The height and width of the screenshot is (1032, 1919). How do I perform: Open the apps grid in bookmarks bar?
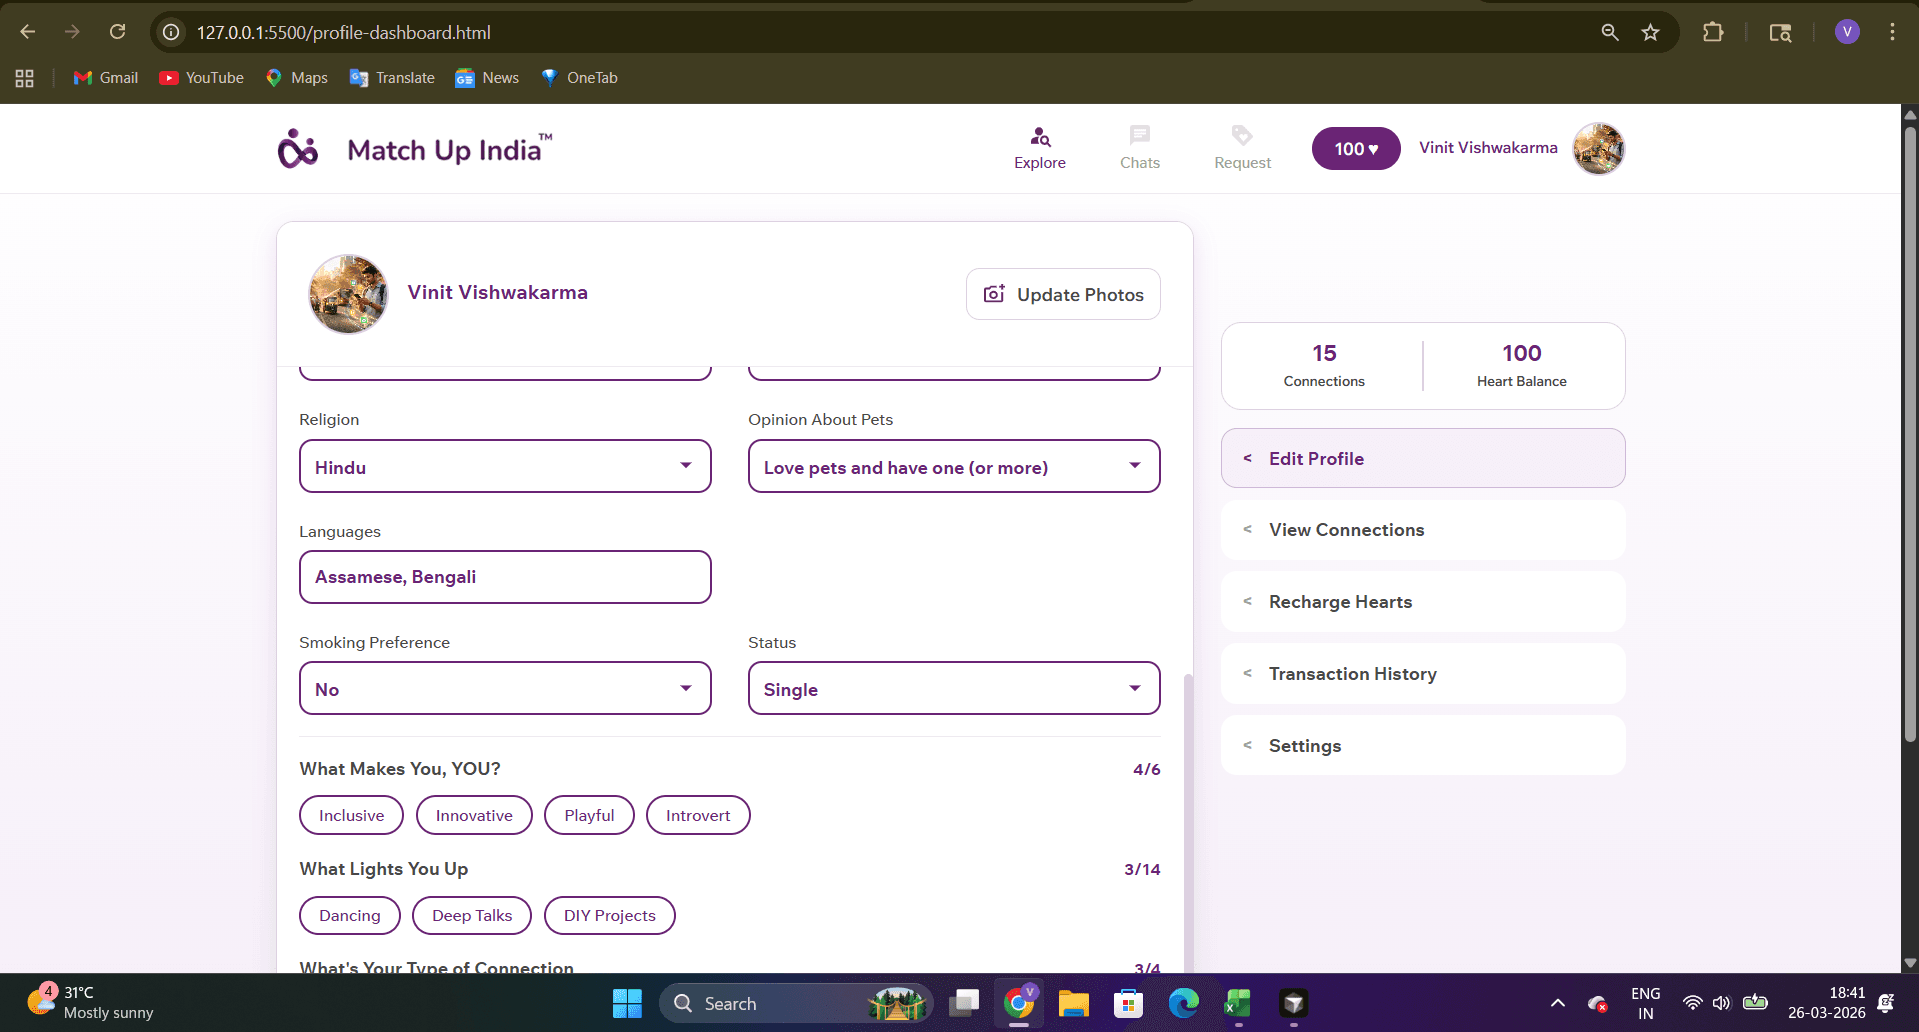click(25, 78)
